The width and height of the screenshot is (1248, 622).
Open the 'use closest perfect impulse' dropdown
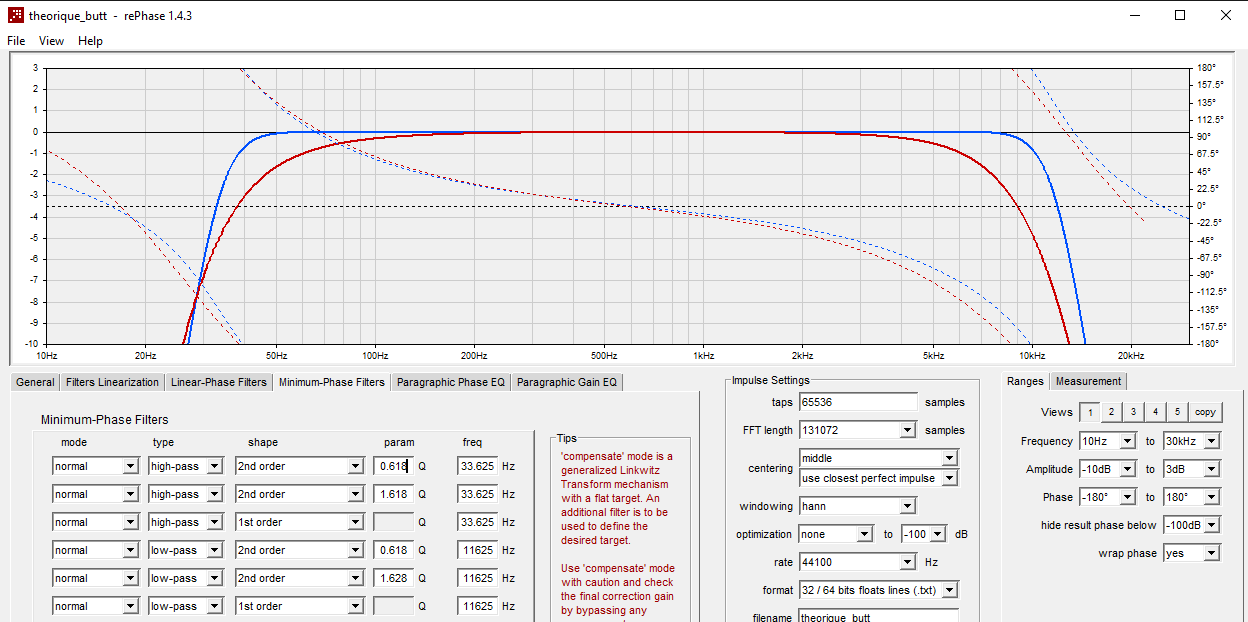click(879, 478)
